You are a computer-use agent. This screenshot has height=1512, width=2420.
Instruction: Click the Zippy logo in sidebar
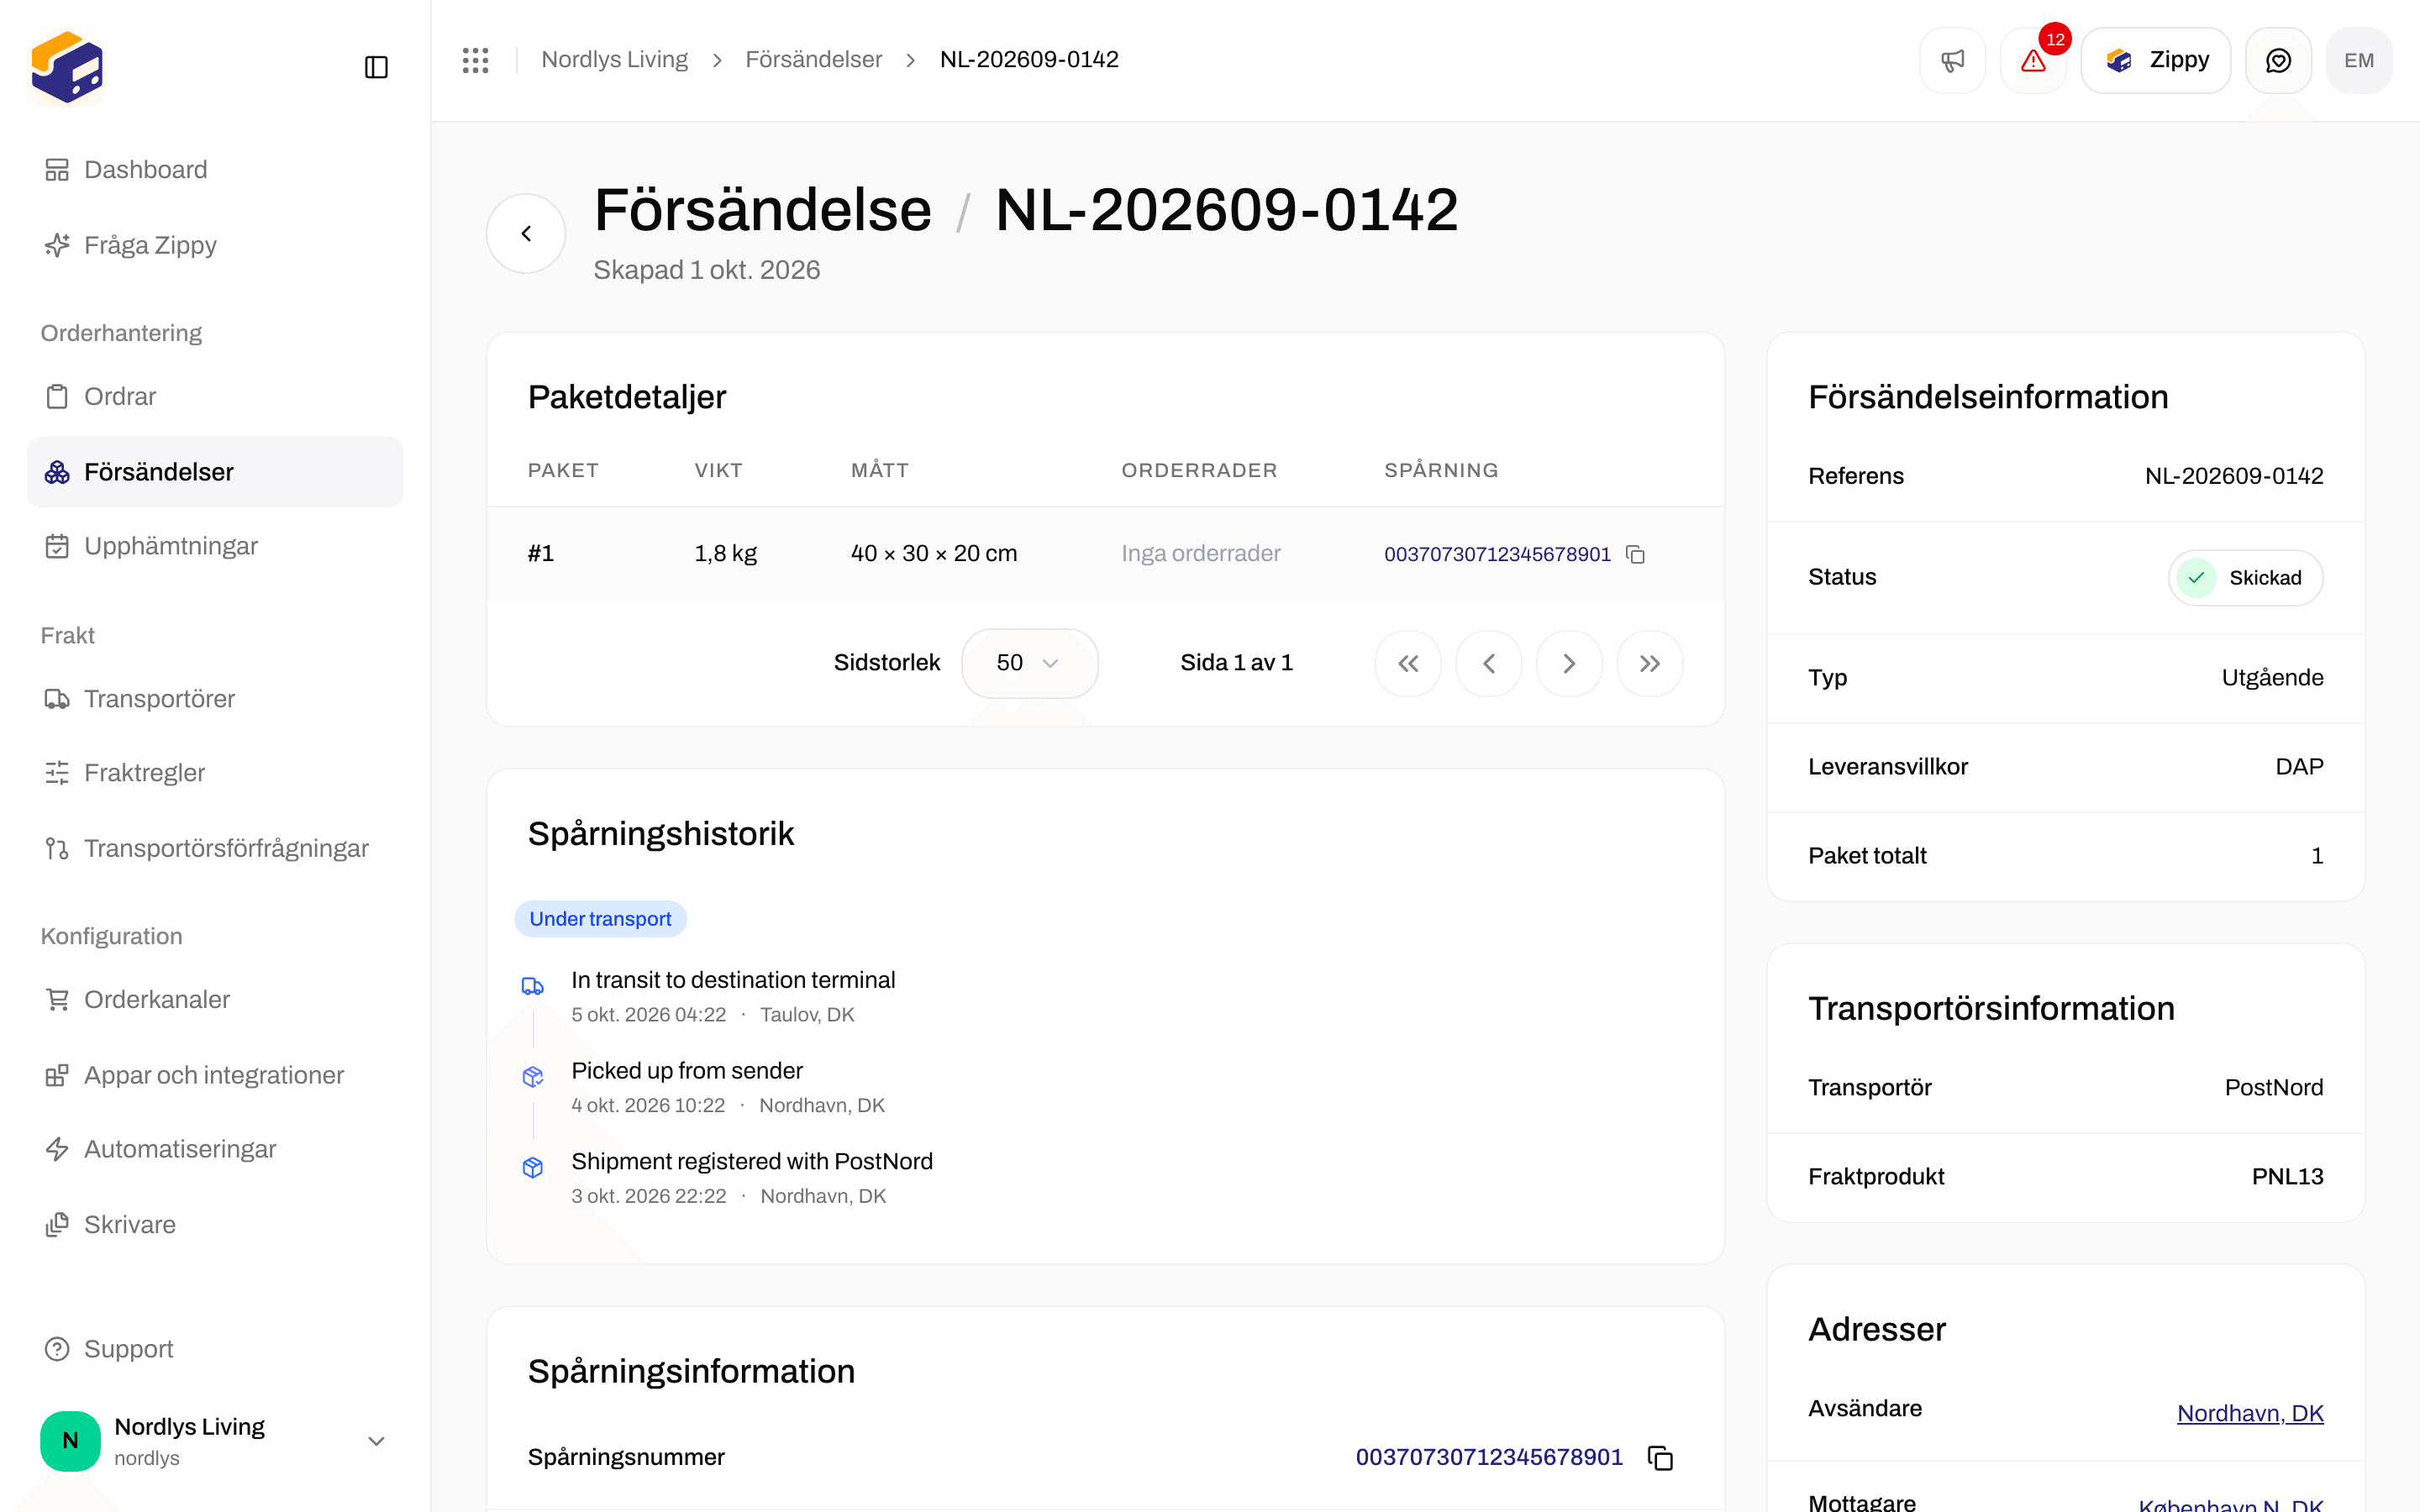pyautogui.click(x=67, y=67)
